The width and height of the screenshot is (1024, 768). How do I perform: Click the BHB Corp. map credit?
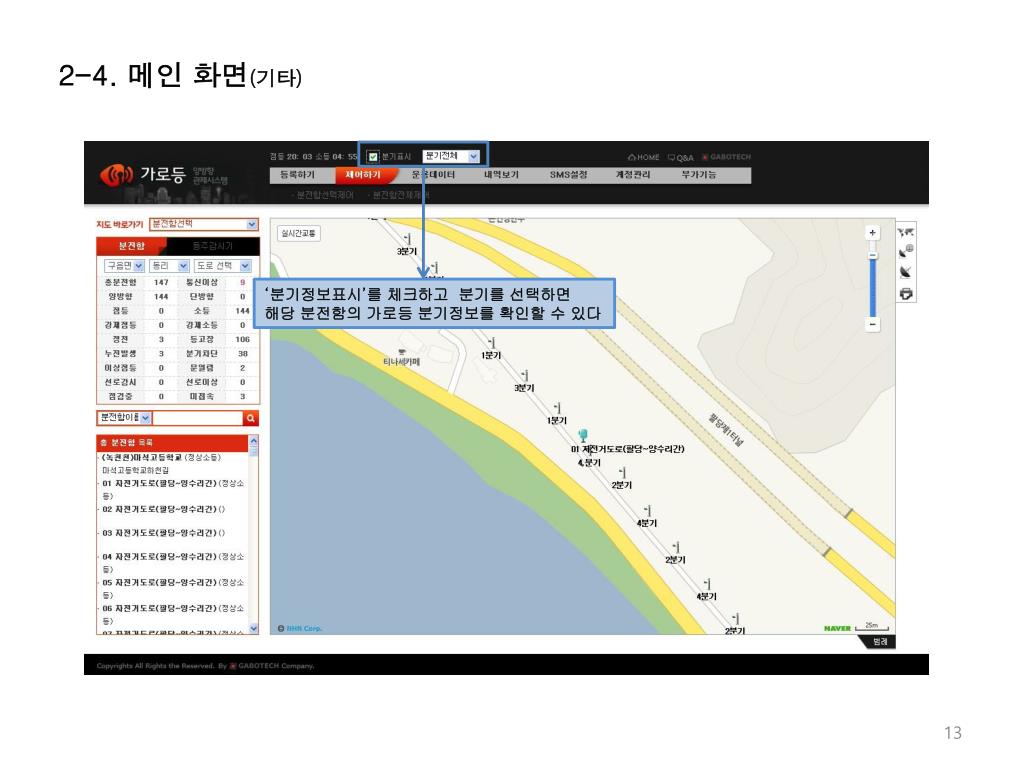coord(300,628)
